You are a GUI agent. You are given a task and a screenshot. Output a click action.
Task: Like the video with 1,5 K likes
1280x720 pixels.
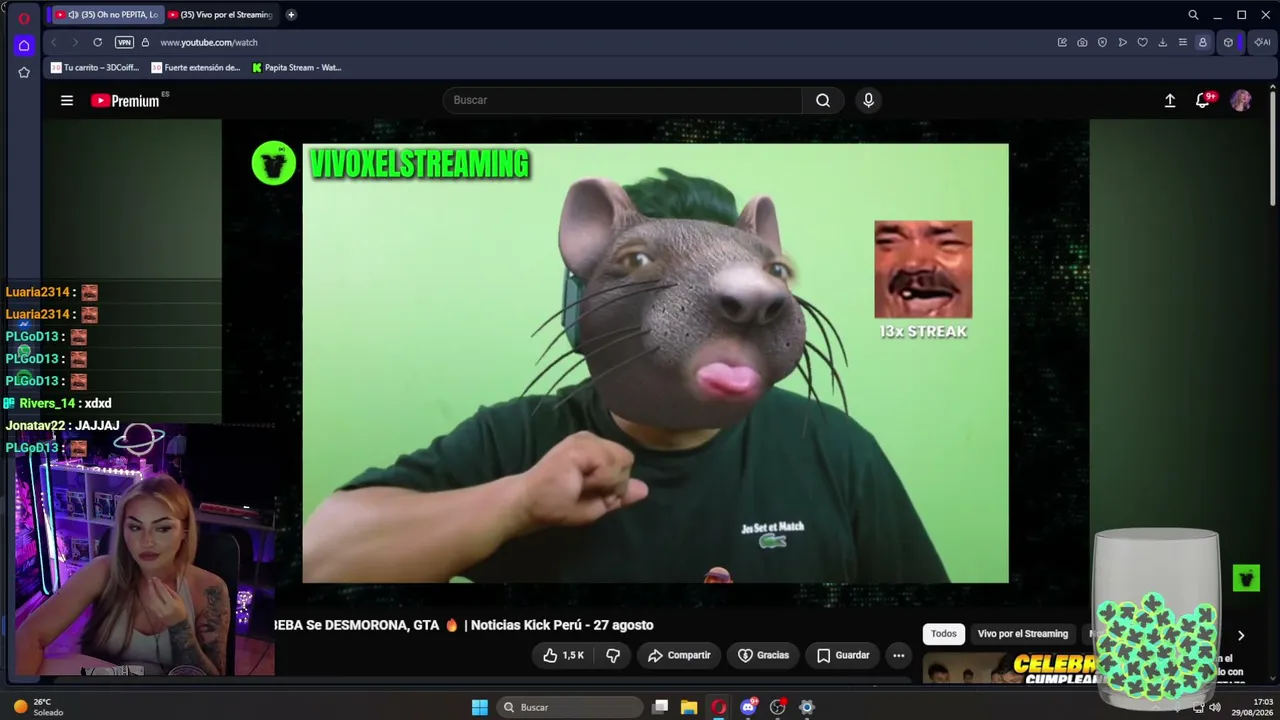pyautogui.click(x=563, y=655)
